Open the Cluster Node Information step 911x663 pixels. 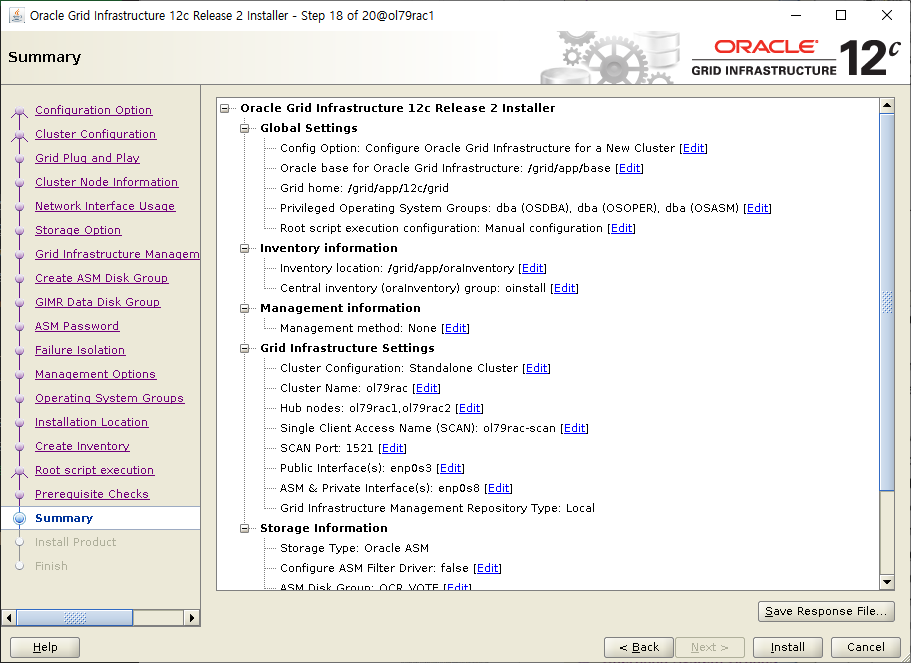106,182
